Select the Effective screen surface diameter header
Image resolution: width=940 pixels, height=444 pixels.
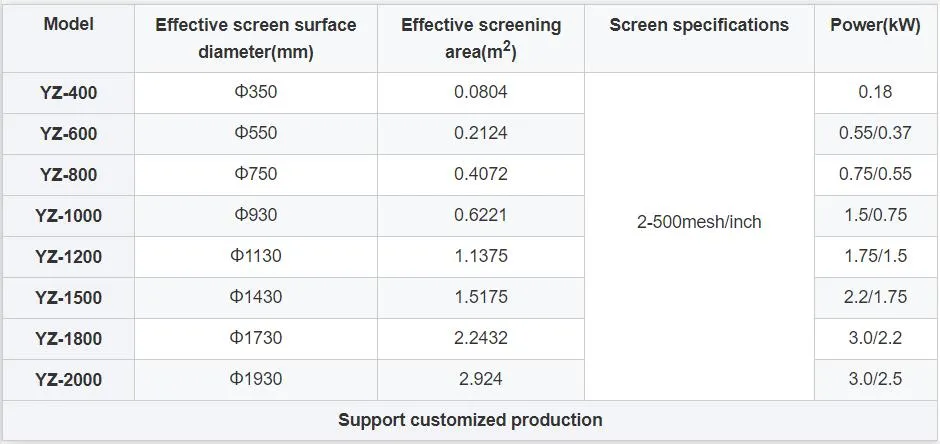(255, 38)
